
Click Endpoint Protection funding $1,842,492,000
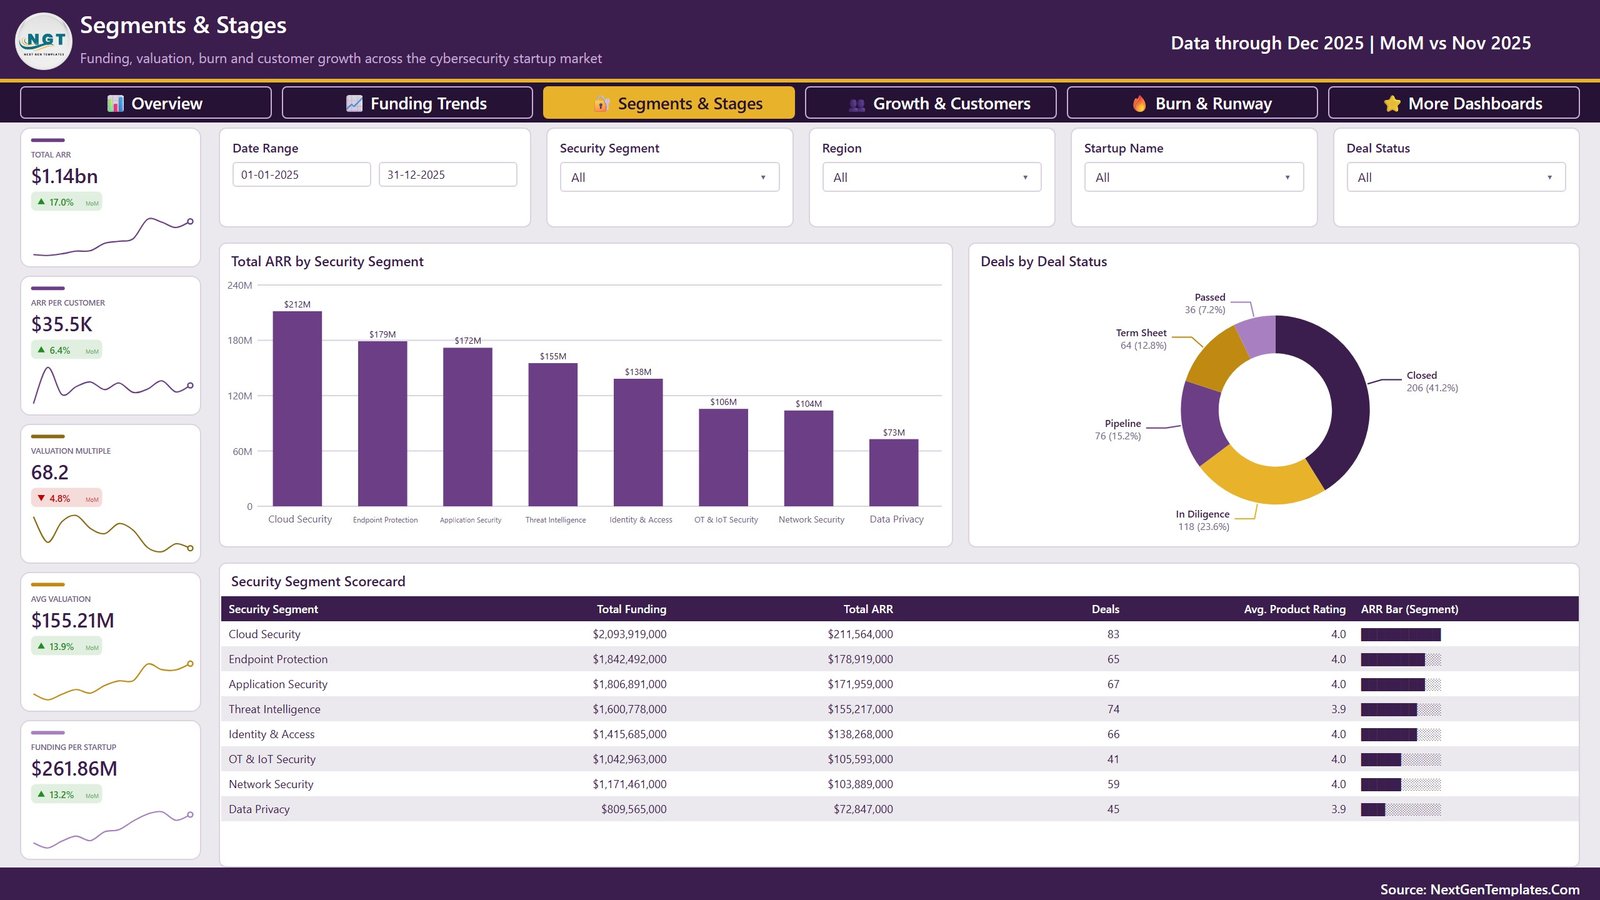pos(629,659)
